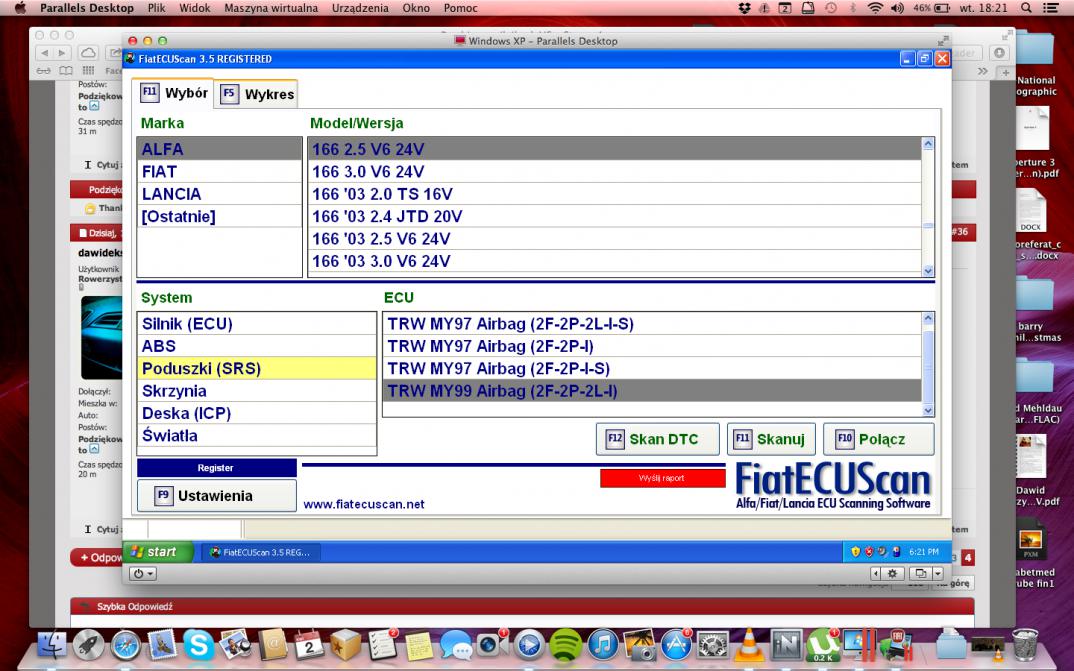
Task: Select ALFA in the Marka list
Action: [x=219, y=149]
